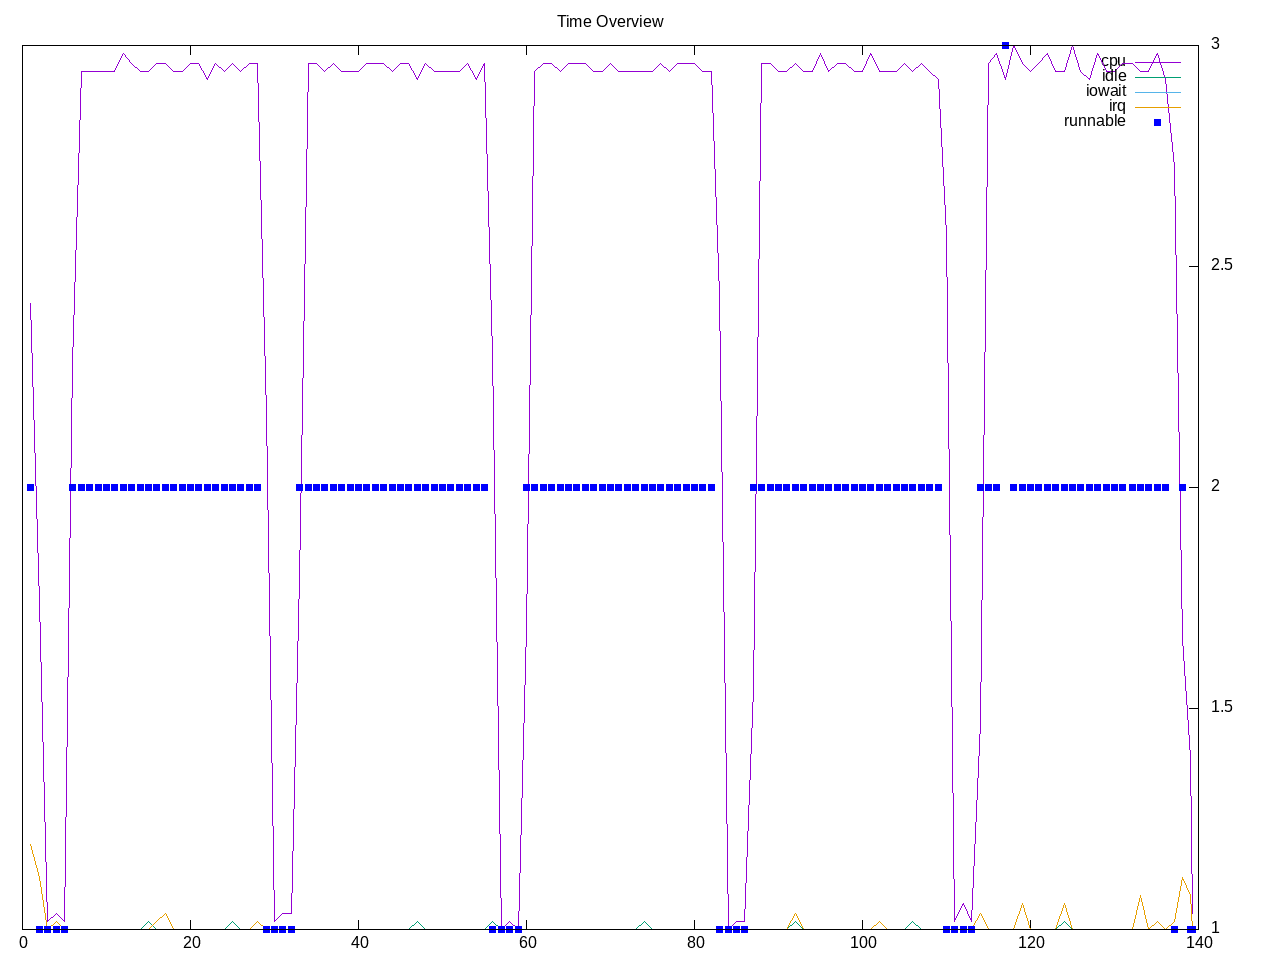Click the runnable legend label
This screenshot has height=960, width=1280.
(x=1094, y=121)
